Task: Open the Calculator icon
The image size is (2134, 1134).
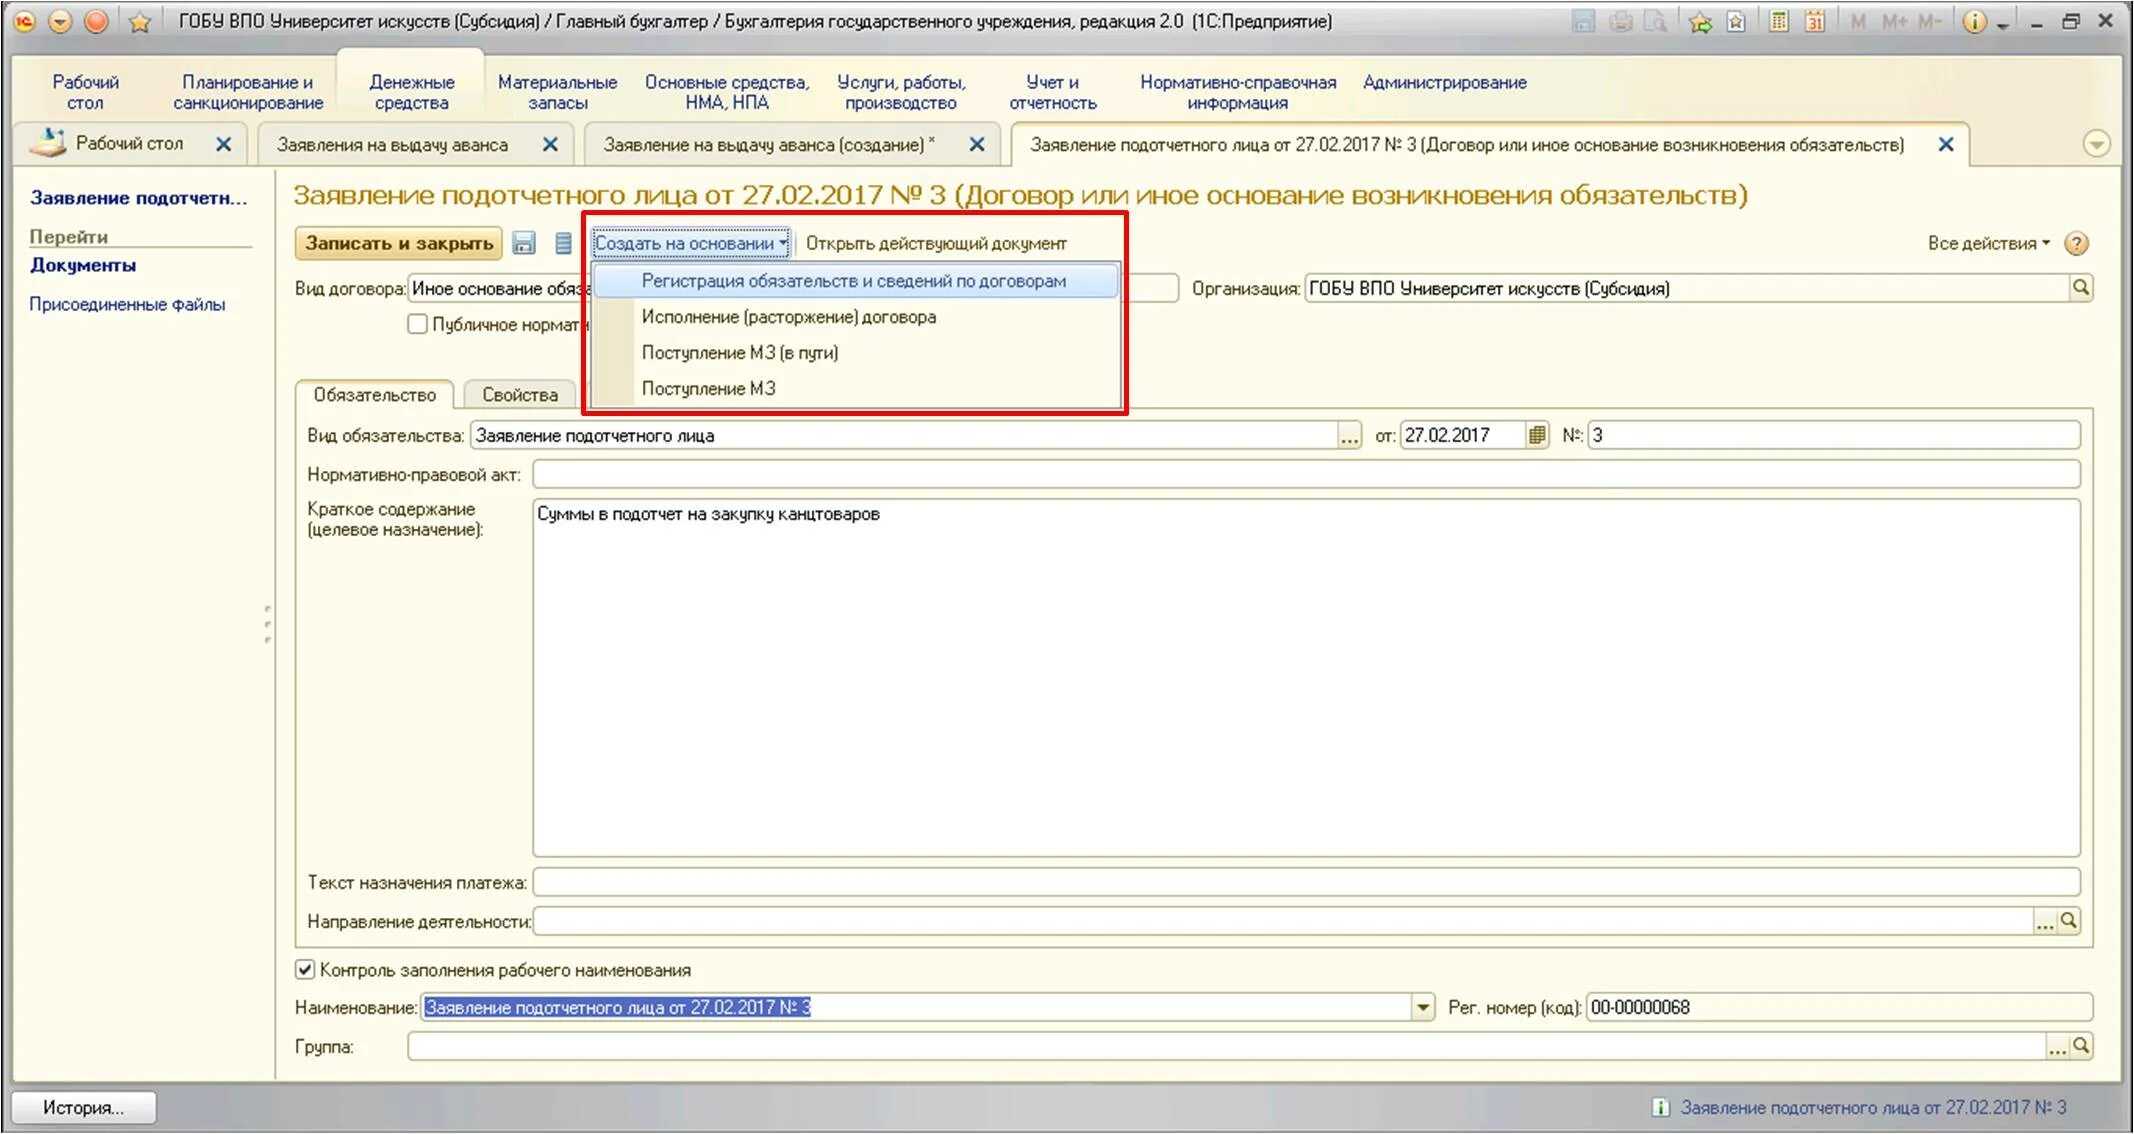Action: coord(1779,21)
